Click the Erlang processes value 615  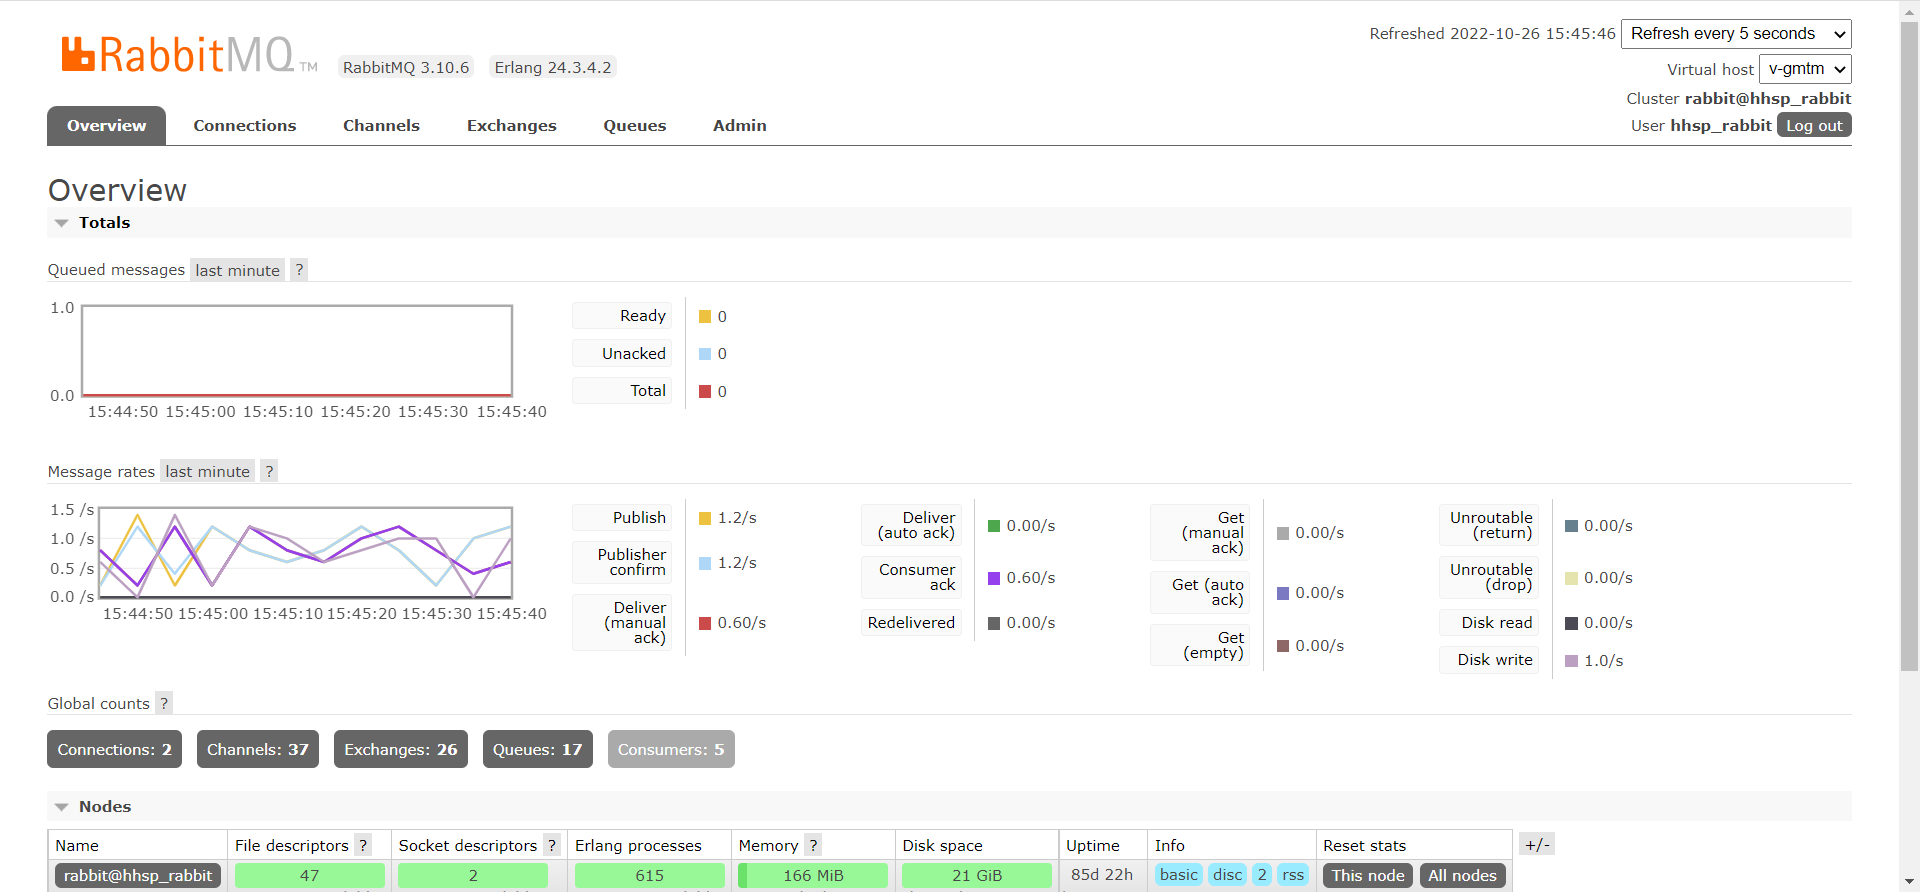tap(650, 875)
